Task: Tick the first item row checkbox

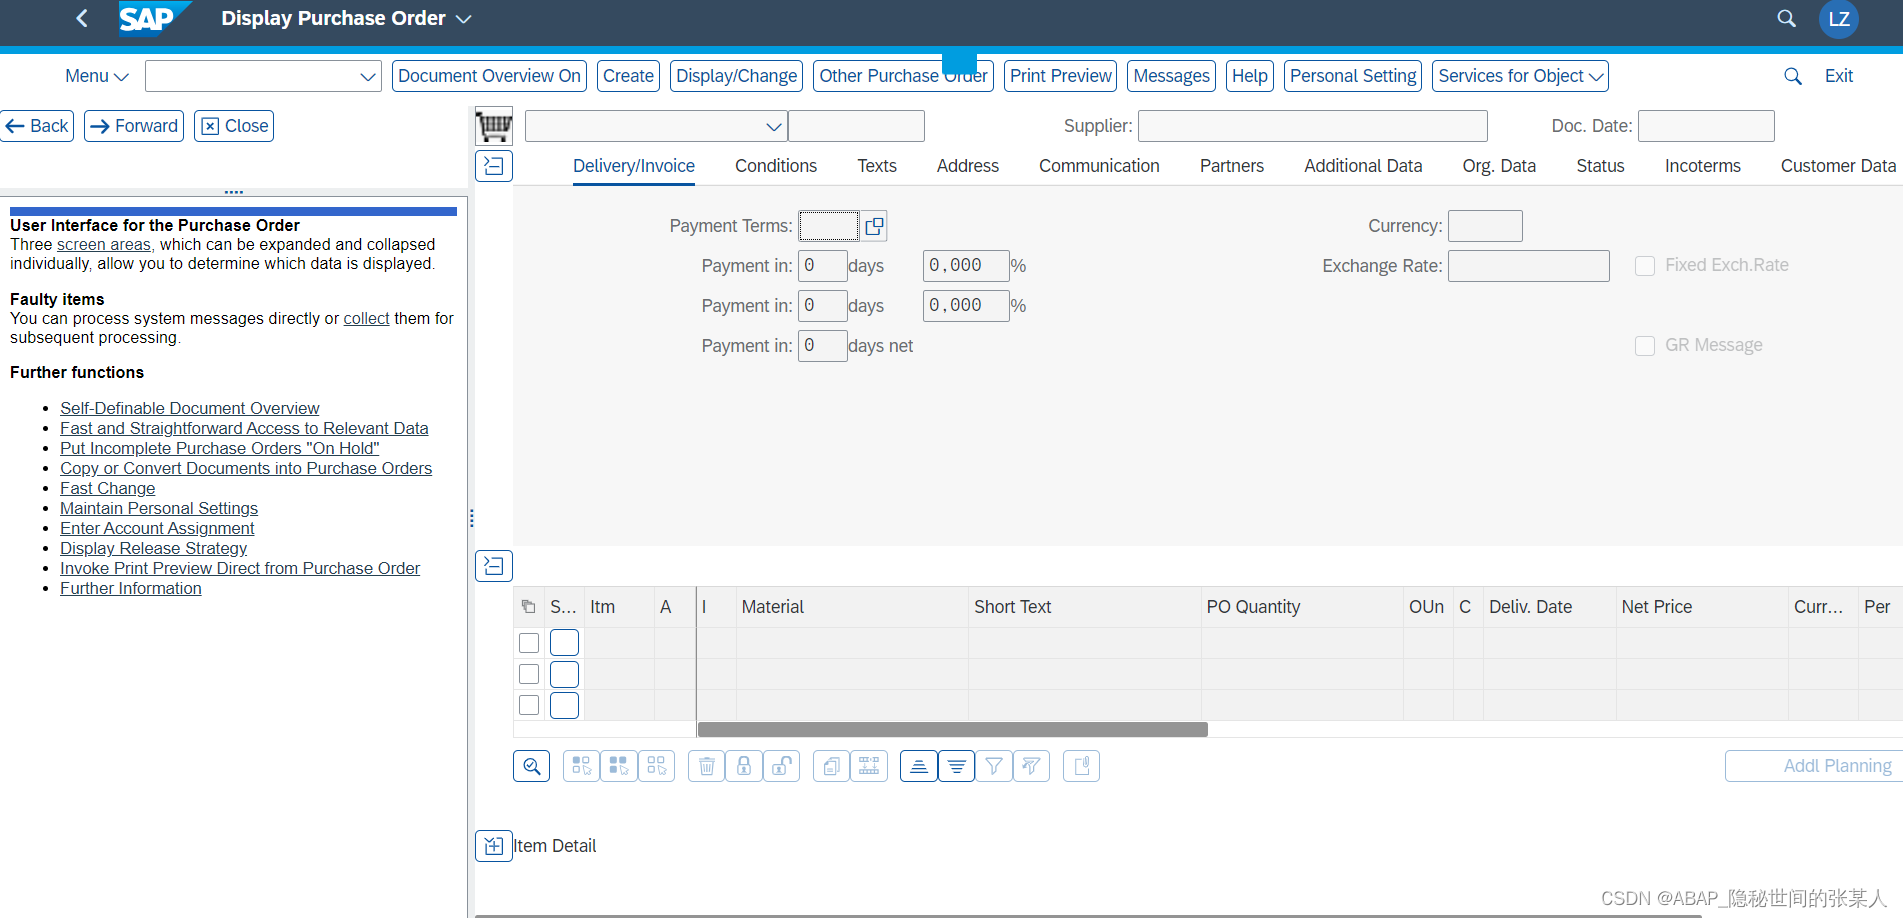Action: coord(529,643)
